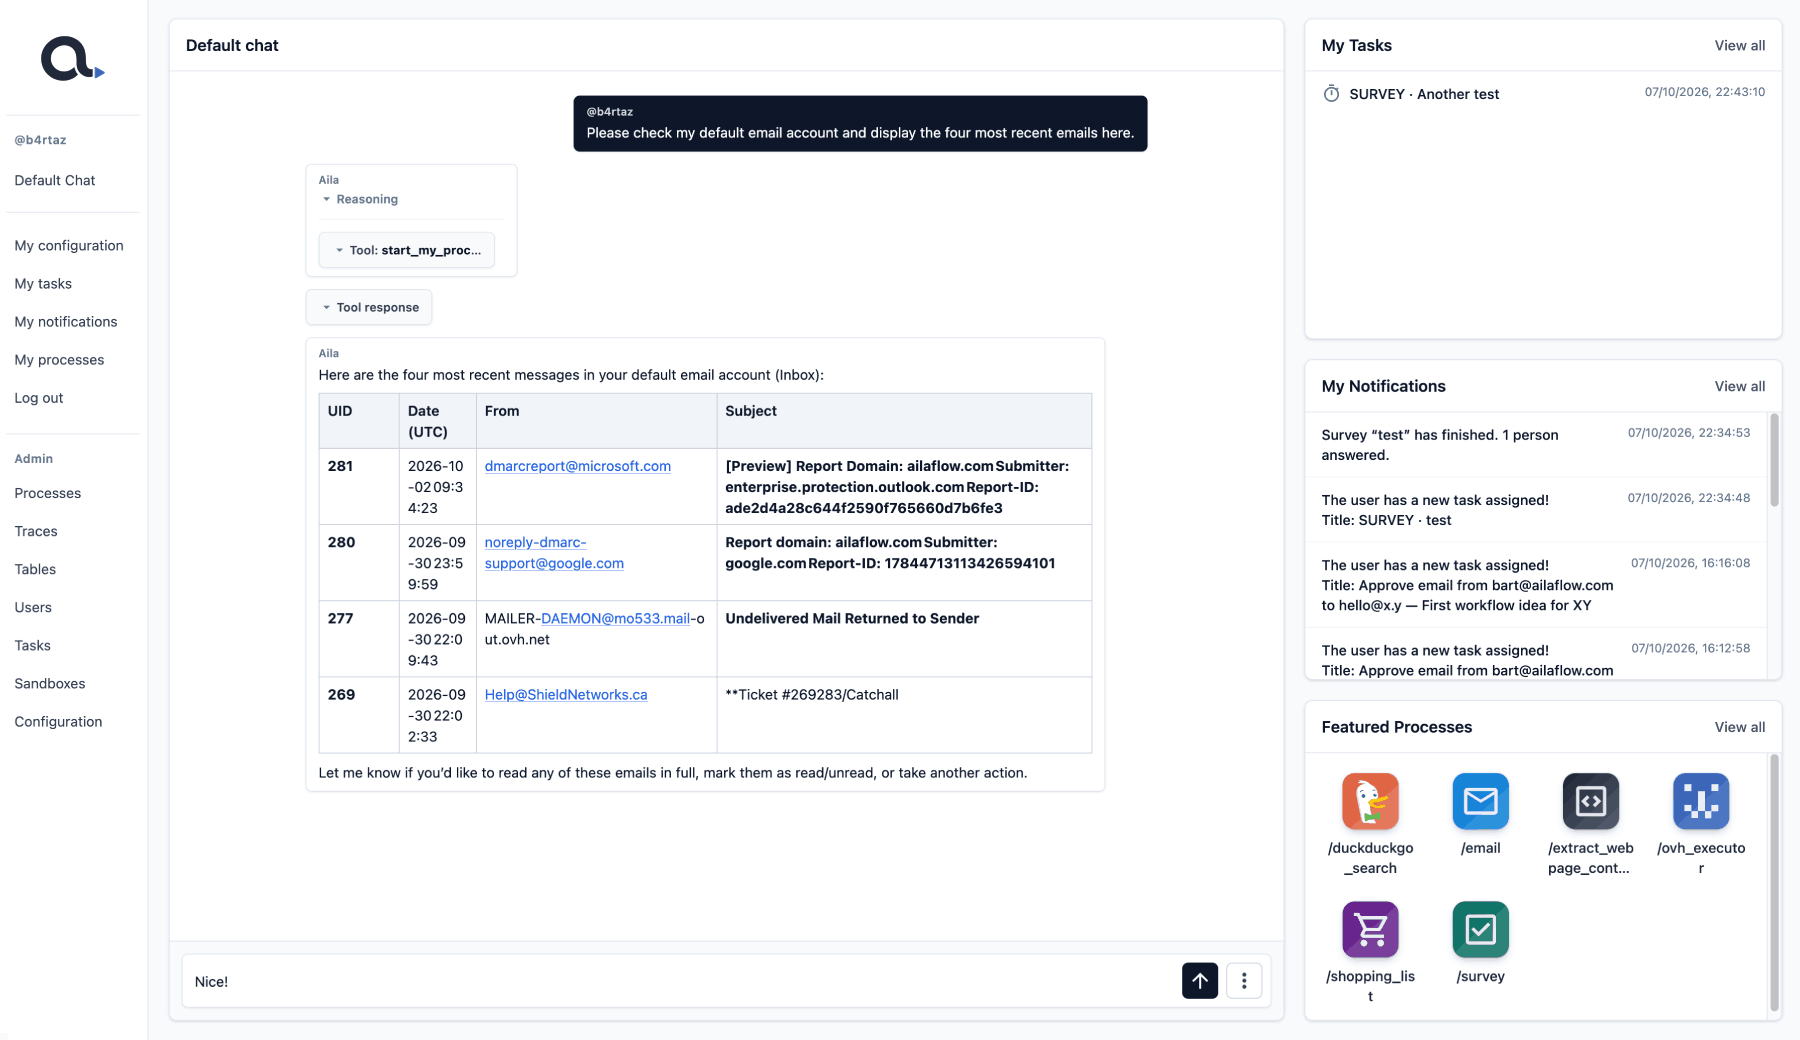Click the Featured Processes panel scrollbar
The height and width of the screenshot is (1040, 1800).
[x=1775, y=882]
